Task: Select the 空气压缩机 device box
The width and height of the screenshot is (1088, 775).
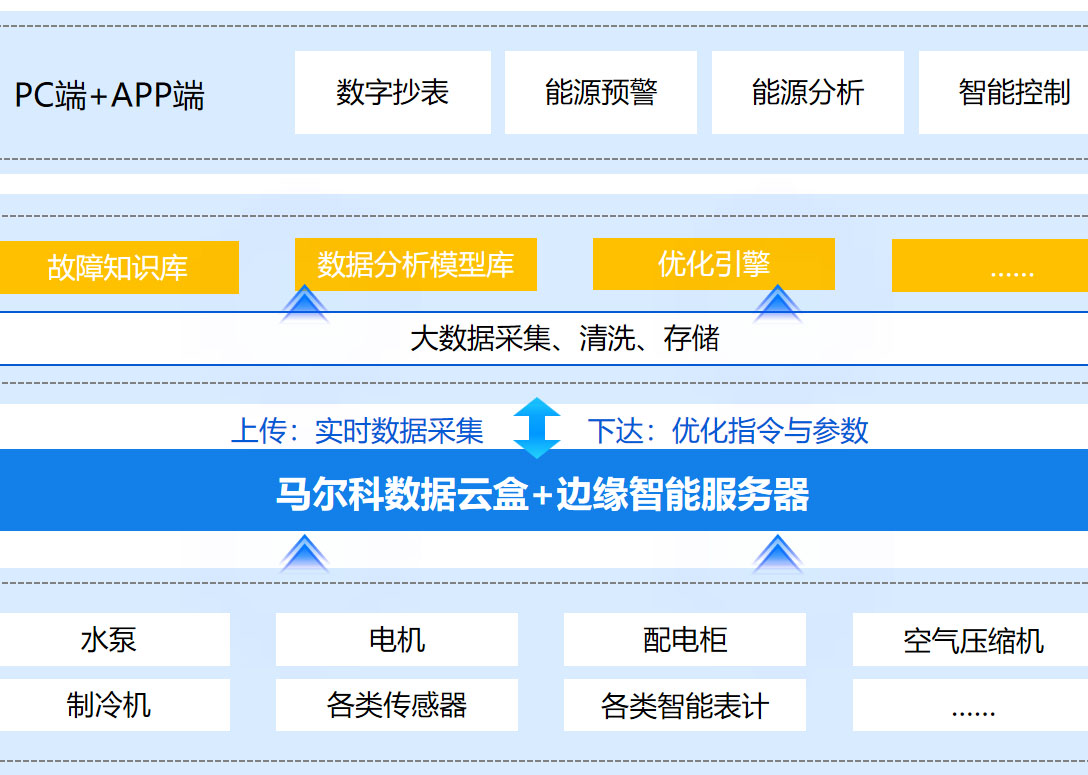Action: click(x=971, y=640)
